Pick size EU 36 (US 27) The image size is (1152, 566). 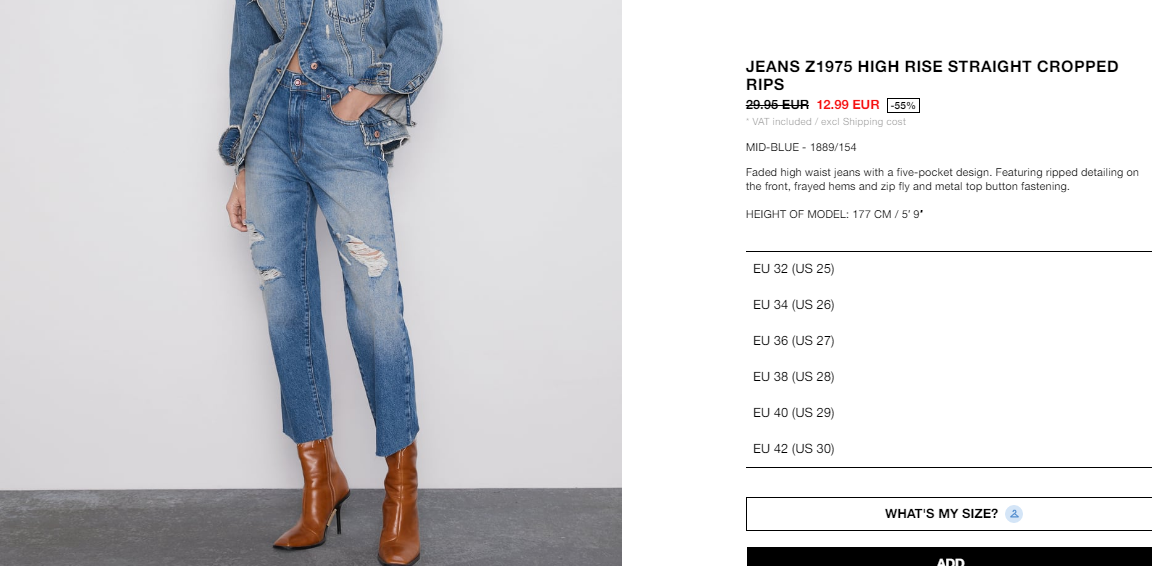pyautogui.click(x=948, y=341)
